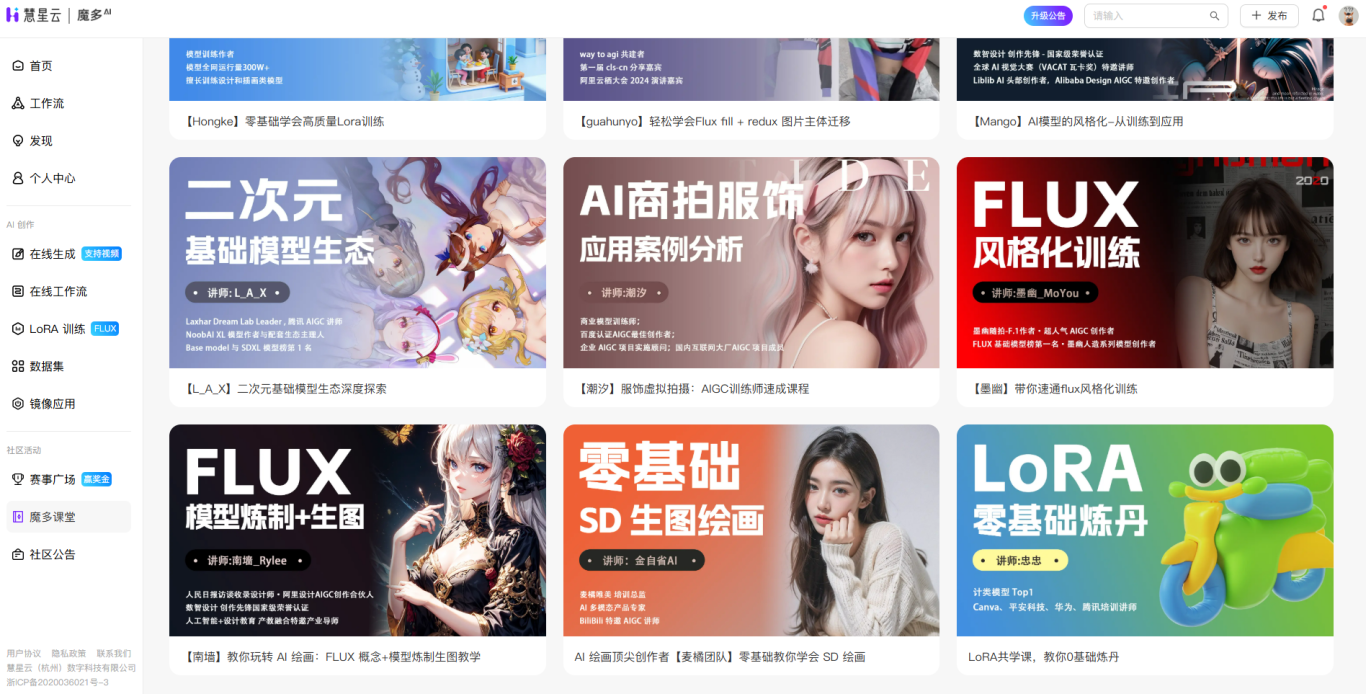The height and width of the screenshot is (694, 1366).
Task: Click the 首页 sidebar icon
Action: (17, 66)
